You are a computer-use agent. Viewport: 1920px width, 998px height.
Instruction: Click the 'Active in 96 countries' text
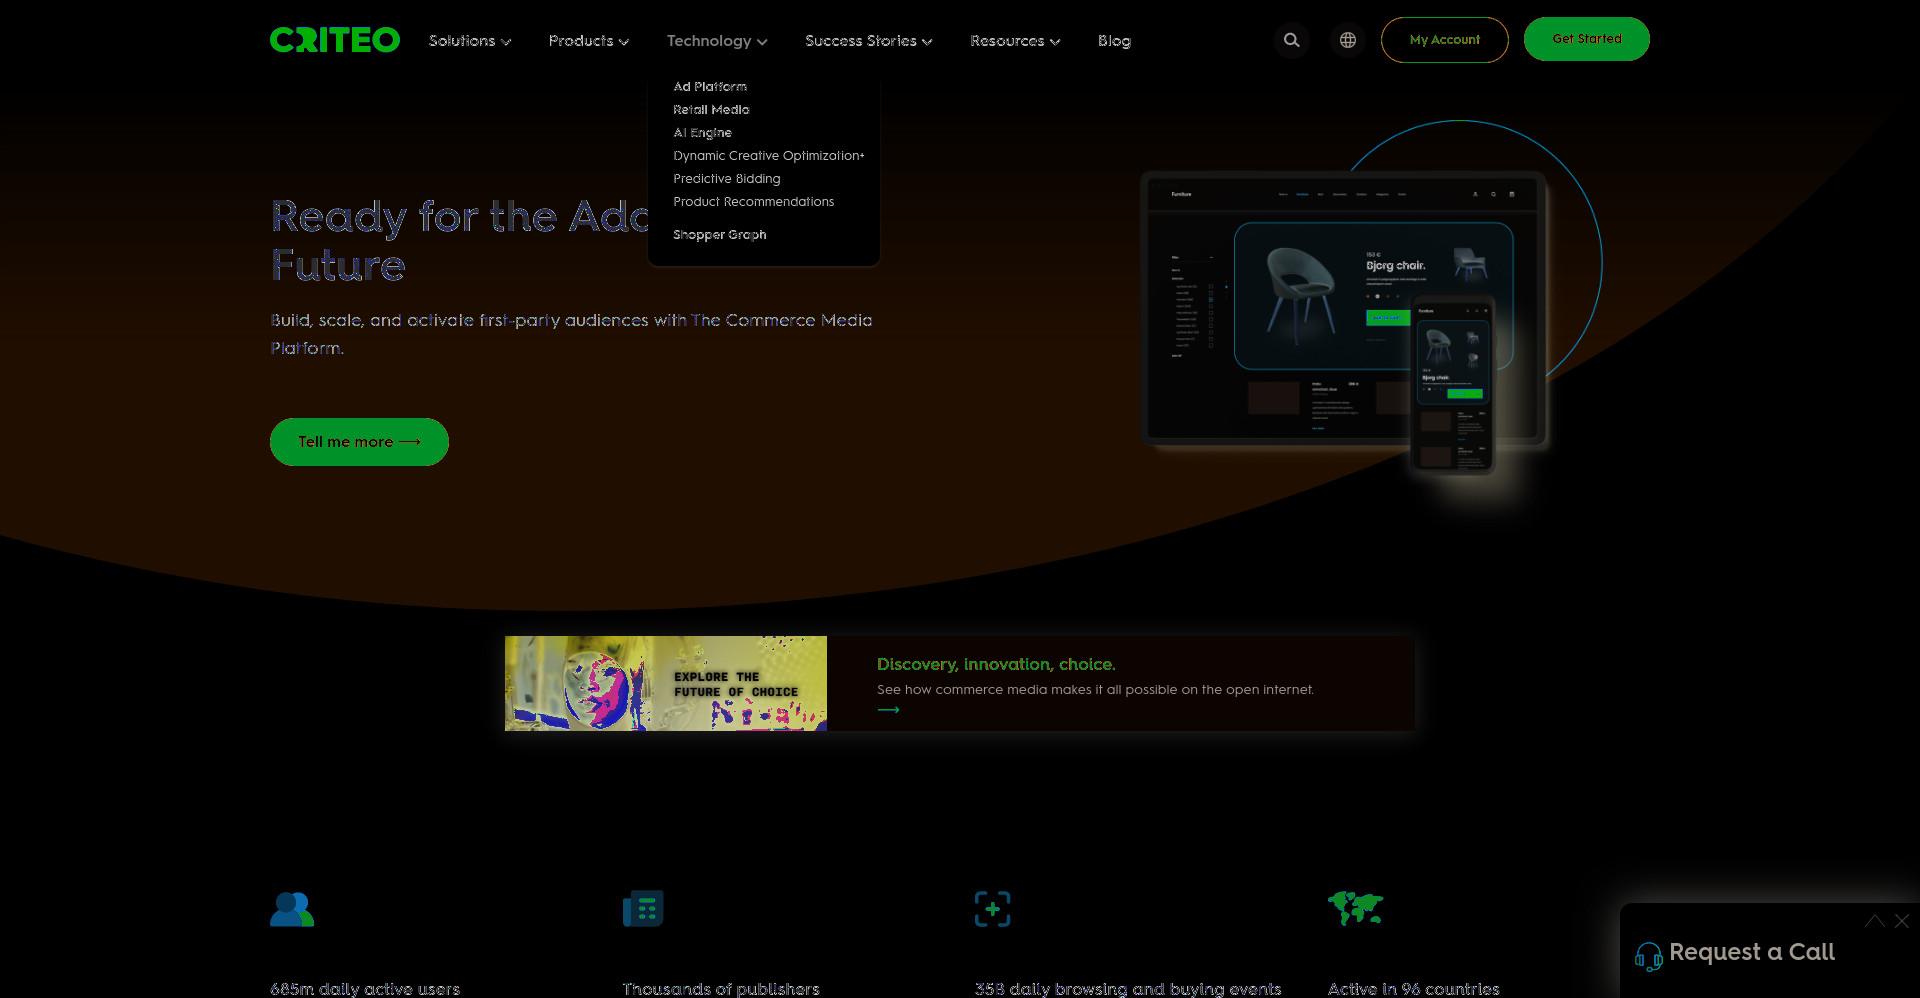coord(1413,988)
